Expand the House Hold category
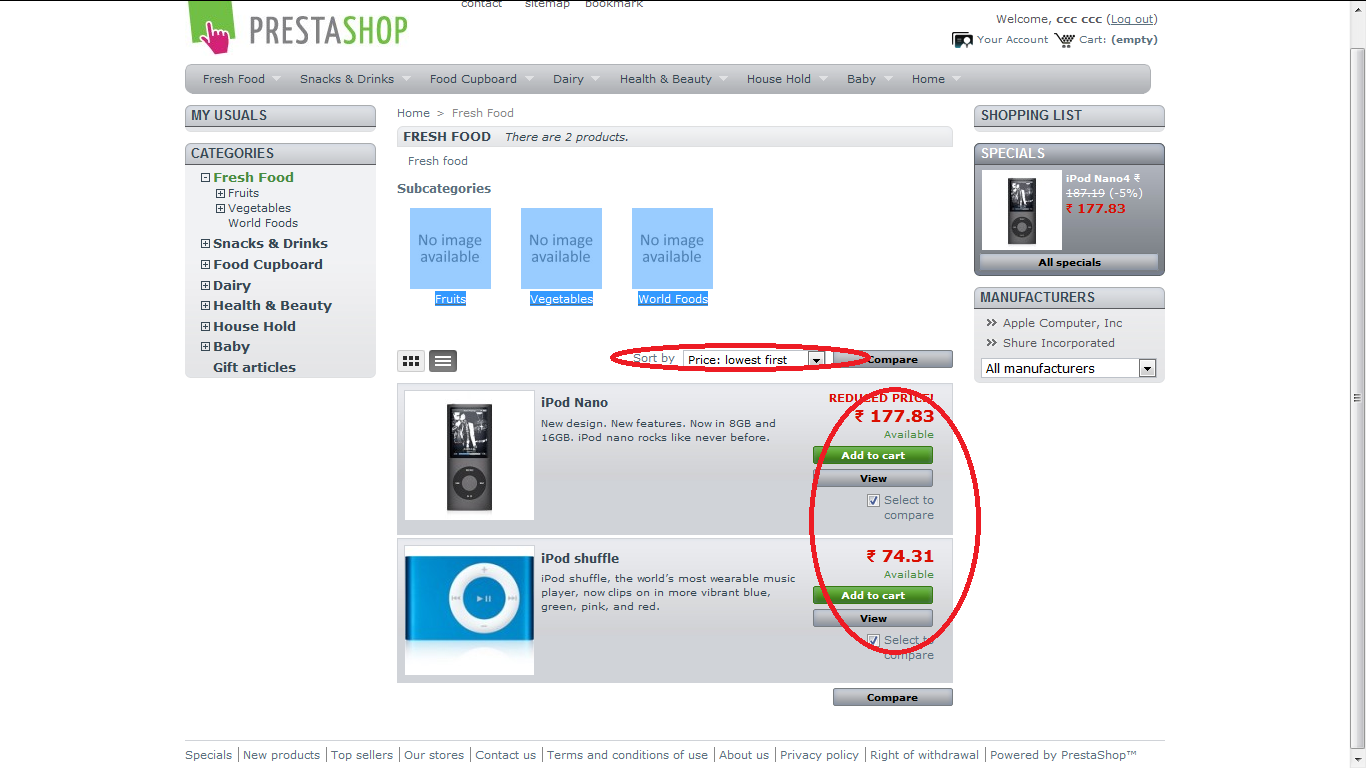 point(205,327)
